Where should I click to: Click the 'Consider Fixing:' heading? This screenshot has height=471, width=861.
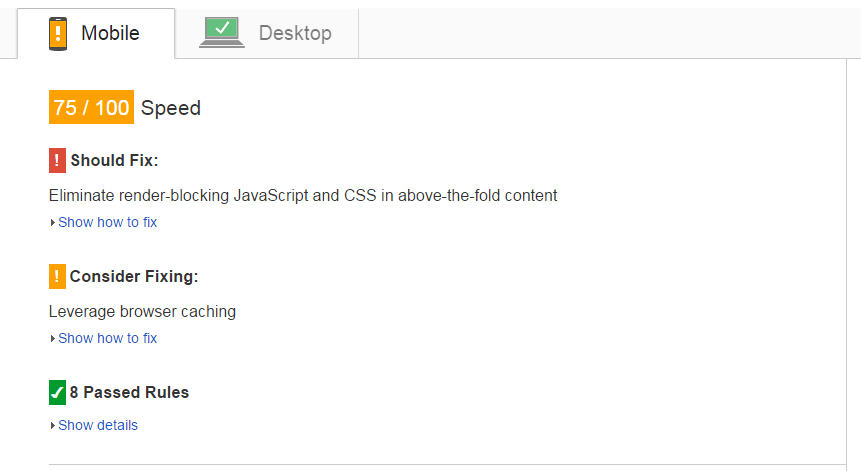134,276
